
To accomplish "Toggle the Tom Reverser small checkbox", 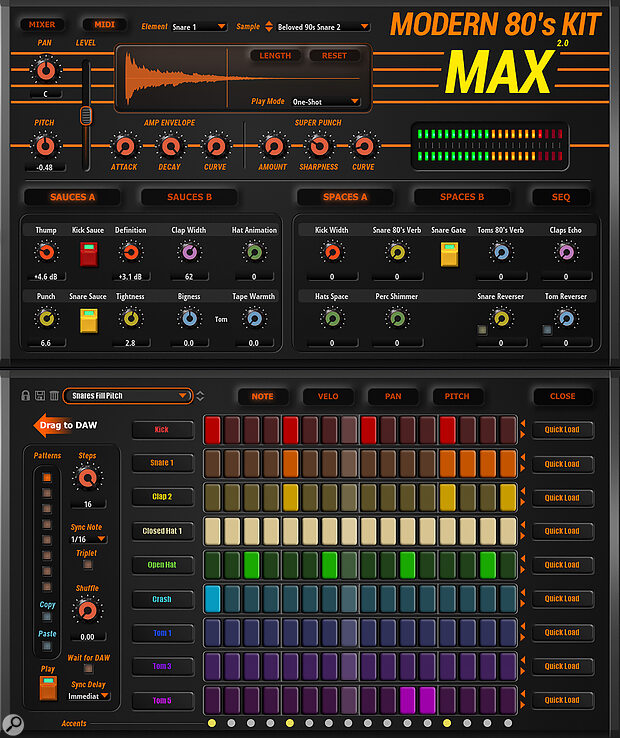I will [547, 329].
